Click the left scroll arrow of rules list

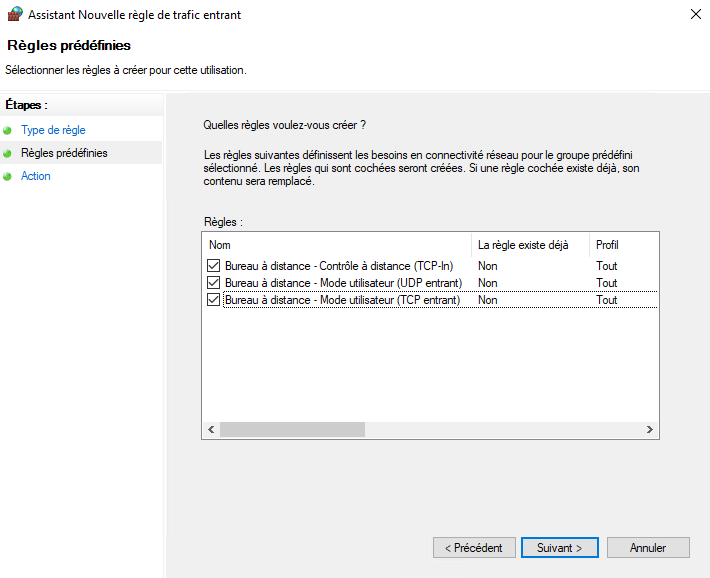pyautogui.click(x=211, y=429)
